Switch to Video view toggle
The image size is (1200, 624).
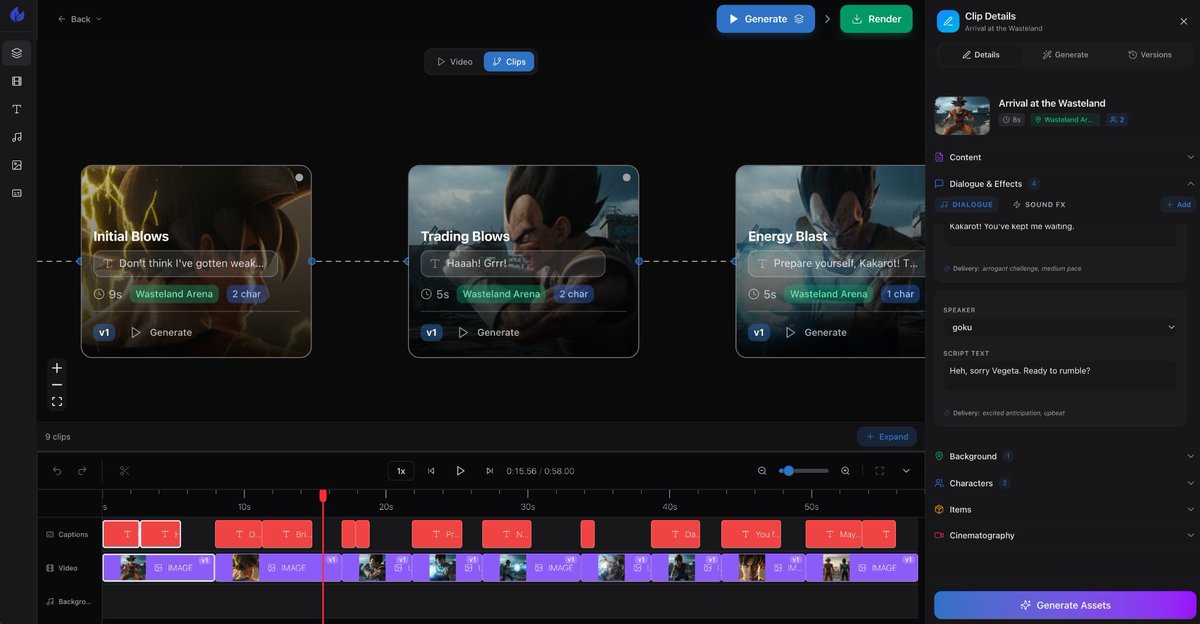[x=455, y=62]
